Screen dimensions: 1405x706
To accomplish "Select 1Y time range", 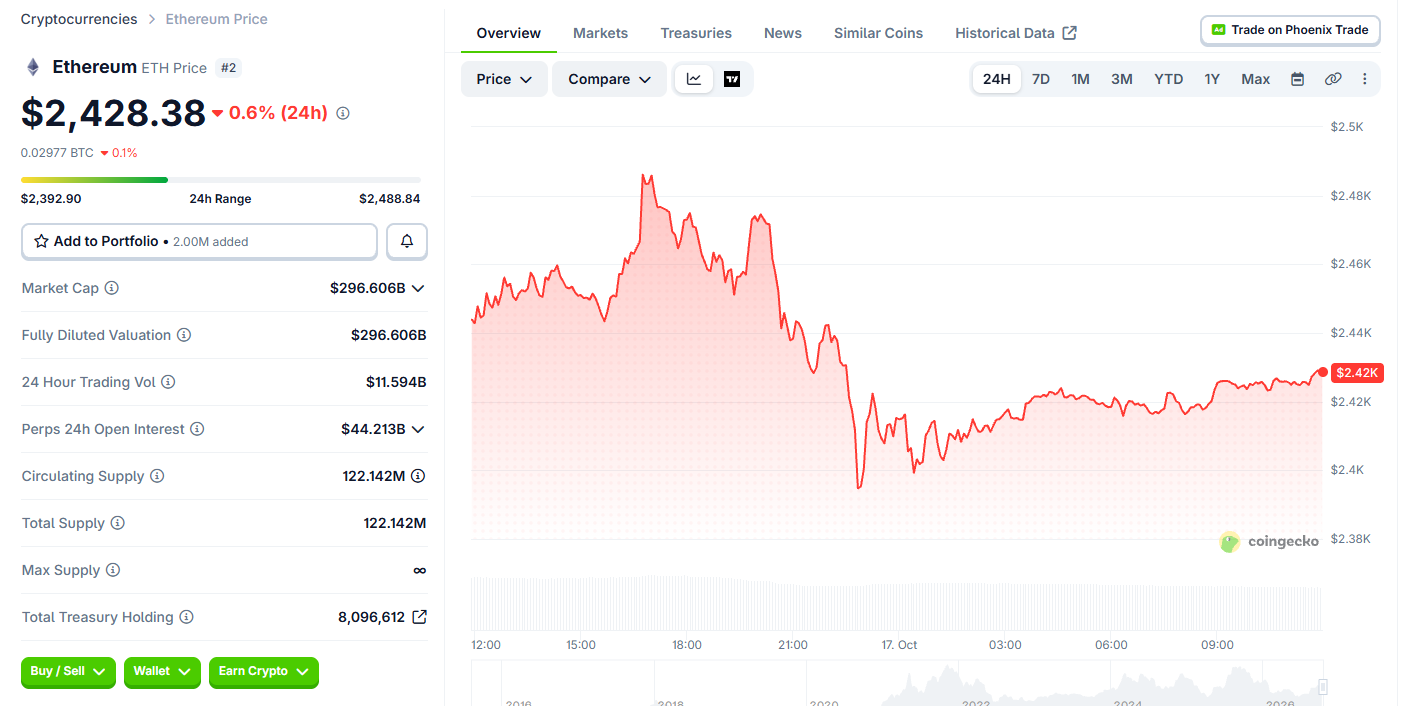I will pyautogui.click(x=1212, y=79).
